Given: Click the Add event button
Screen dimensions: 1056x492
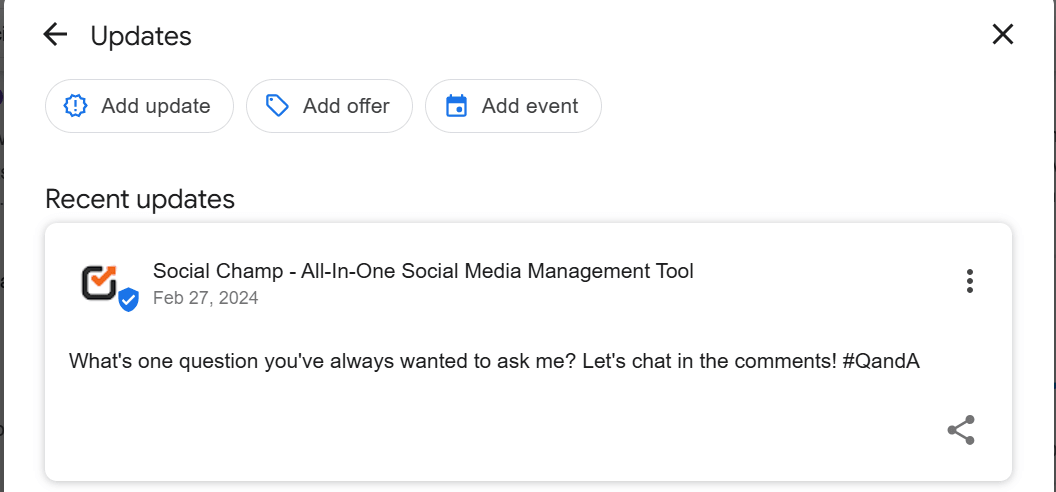Looking at the screenshot, I should coord(513,106).
